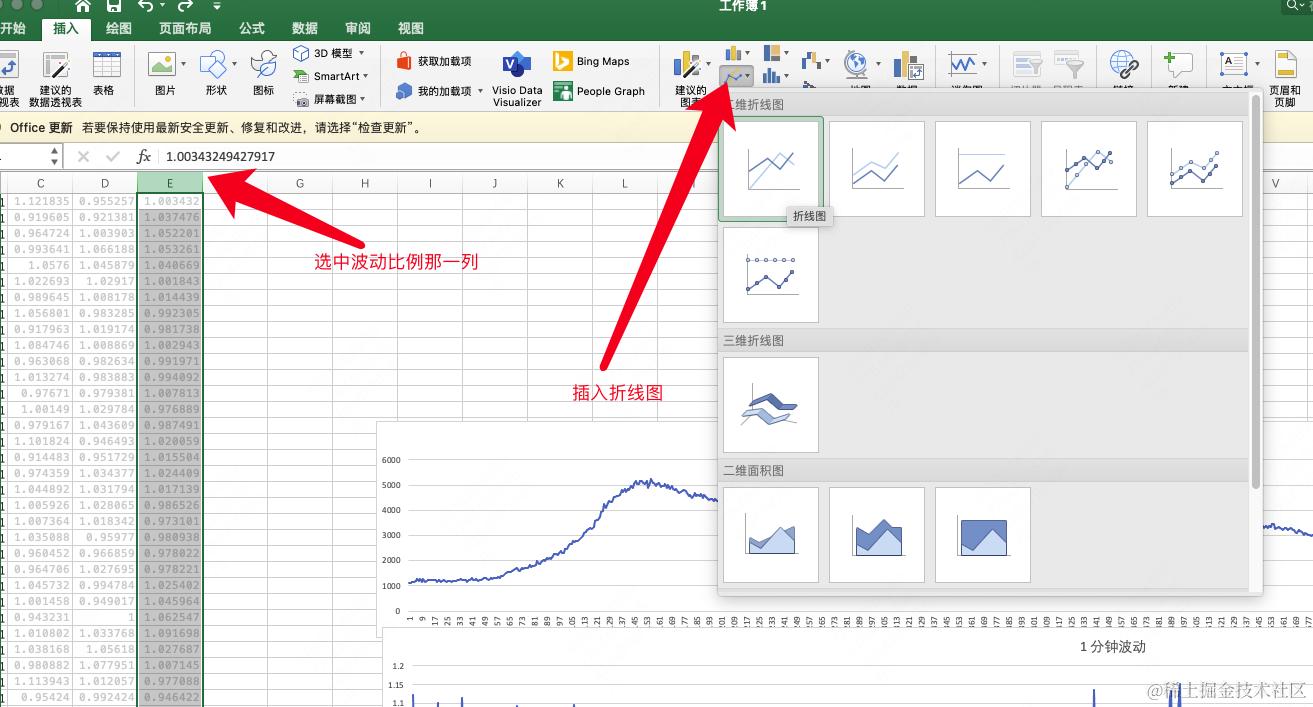Insert a table with the 表格 button
The image size is (1313, 707).
coord(104,74)
